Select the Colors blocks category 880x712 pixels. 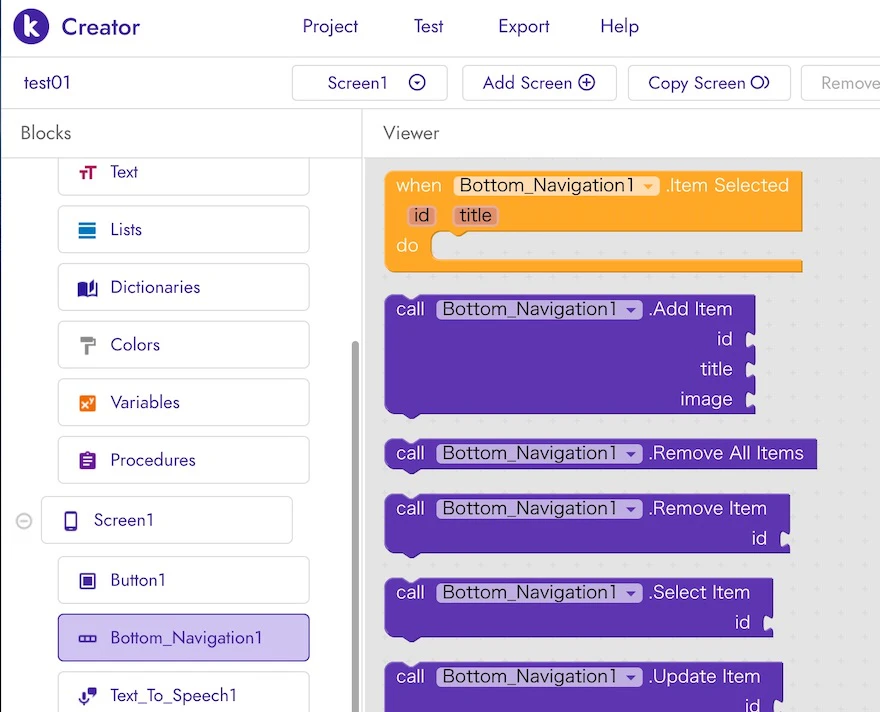point(184,345)
